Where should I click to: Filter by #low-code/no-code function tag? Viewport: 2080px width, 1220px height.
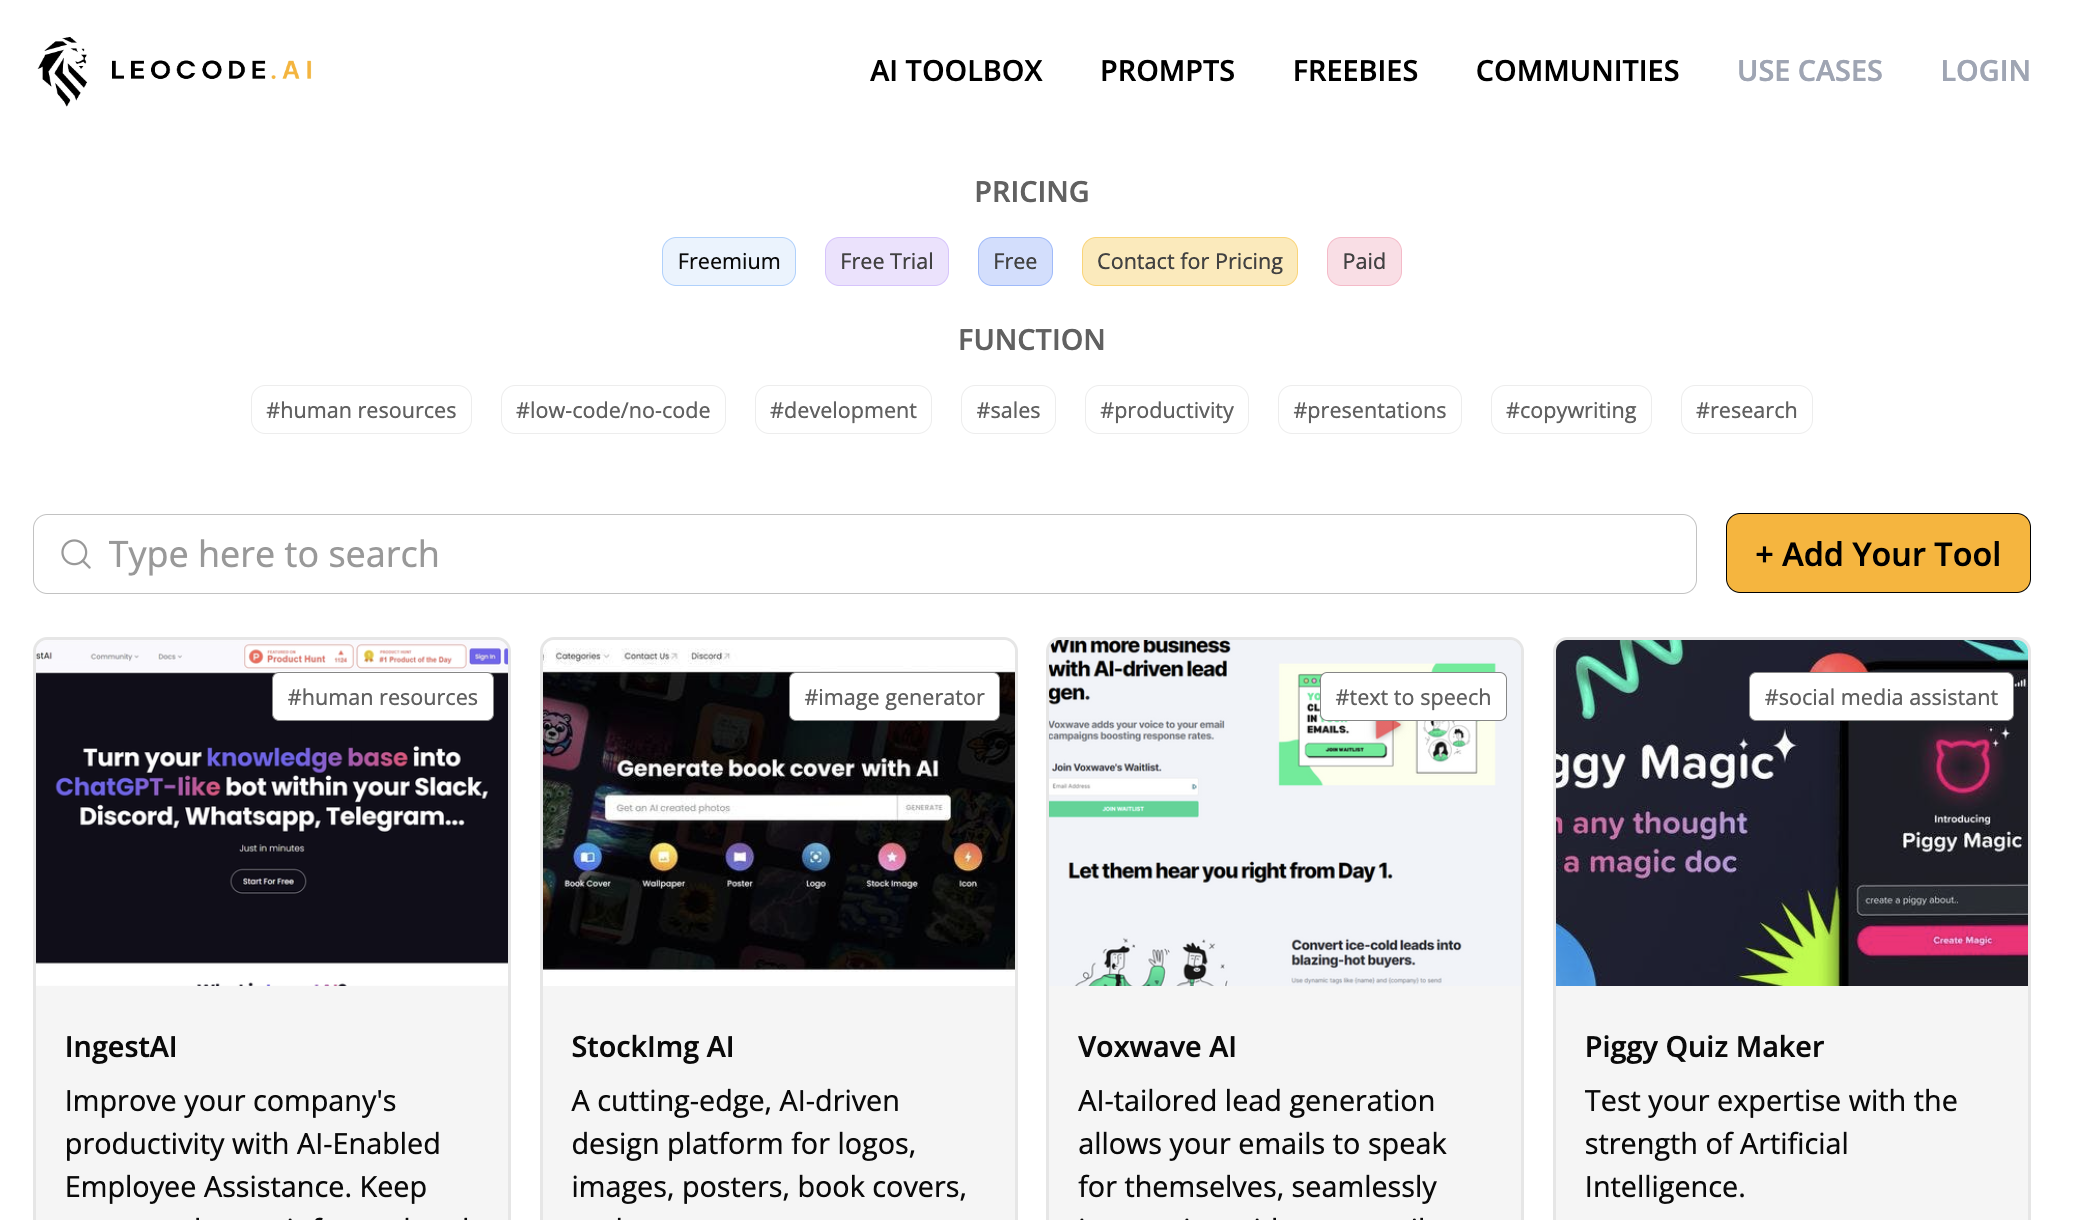pos(612,410)
